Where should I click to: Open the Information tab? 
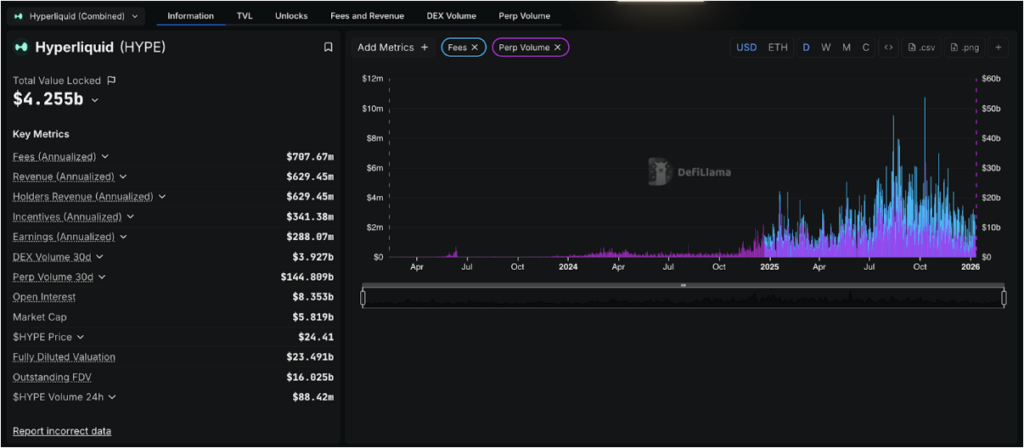click(x=191, y=16)
